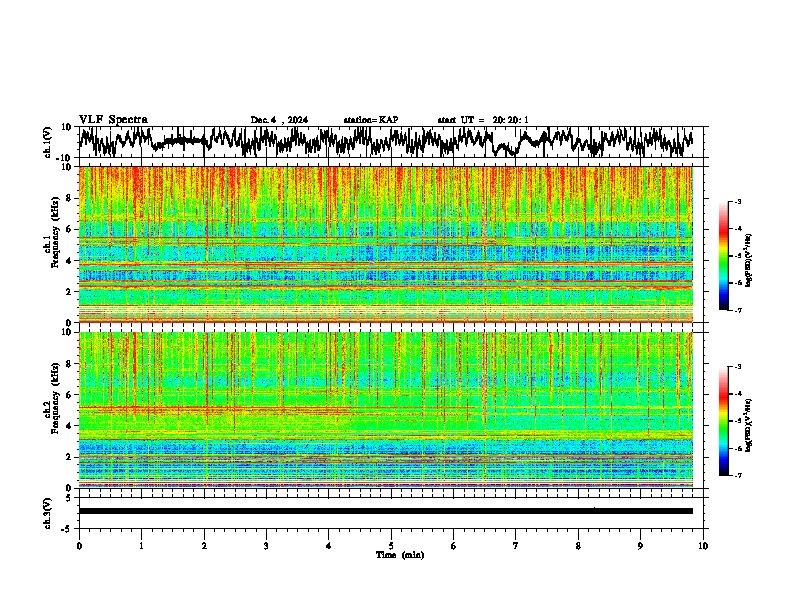Click time axis tick label "4"
The width and height of the screenshot is (792, 612).
(329, 546)
